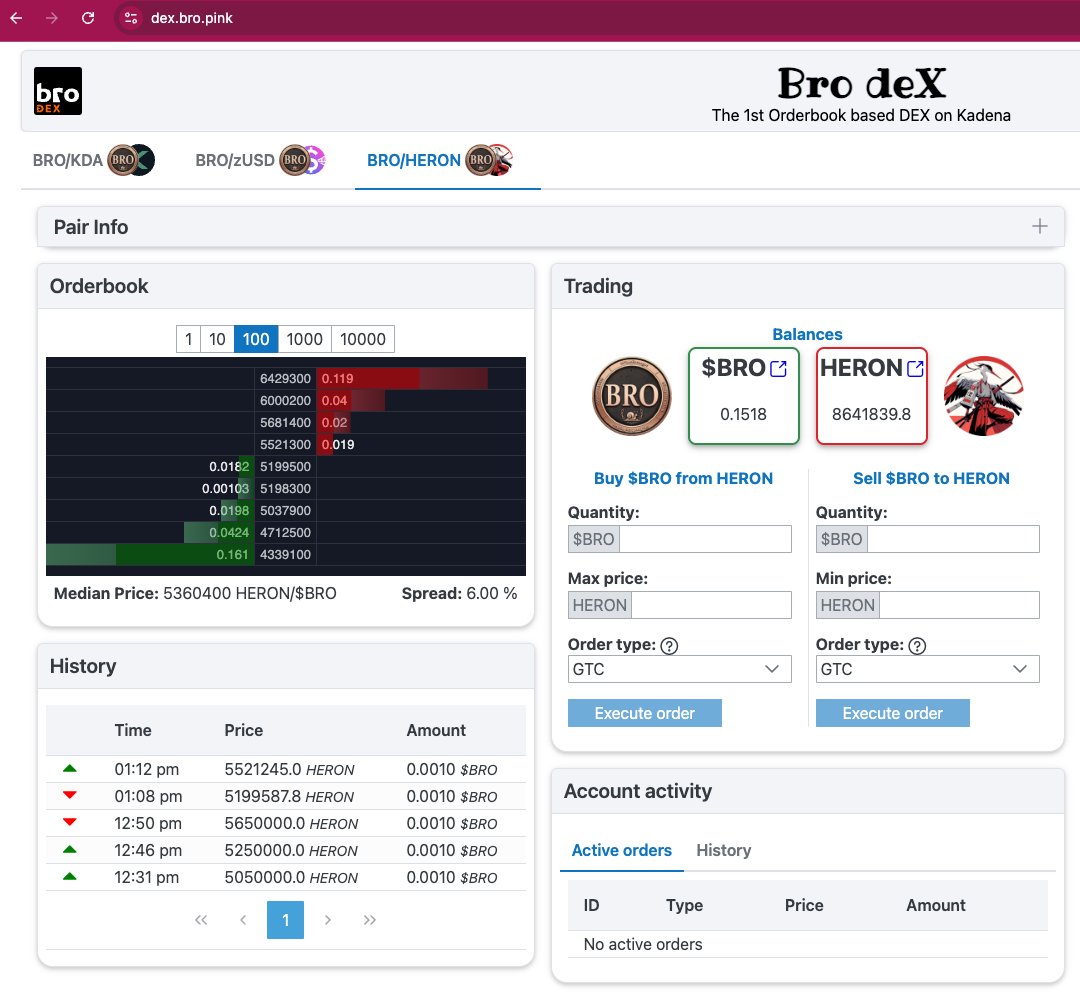The height and width of the screenshot is (996, 1080).
Task: Click the $BRO balance card
Action: tap(744, 396)
